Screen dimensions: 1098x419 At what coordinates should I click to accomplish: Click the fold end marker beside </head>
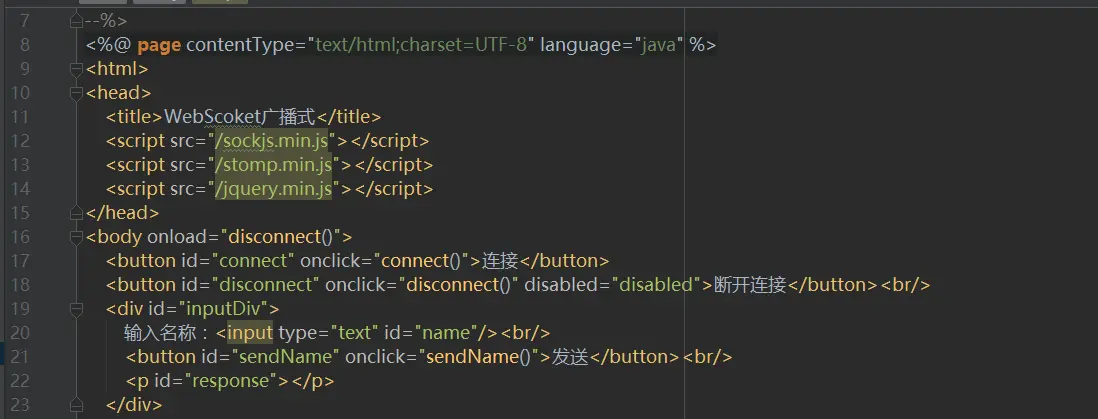click(76, 212)
